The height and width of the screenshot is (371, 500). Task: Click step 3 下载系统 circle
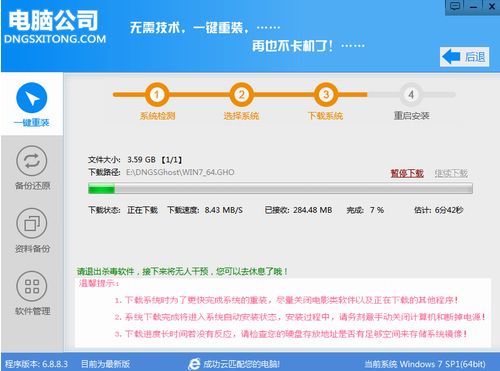pyautogui.click(x=326, y=95)
